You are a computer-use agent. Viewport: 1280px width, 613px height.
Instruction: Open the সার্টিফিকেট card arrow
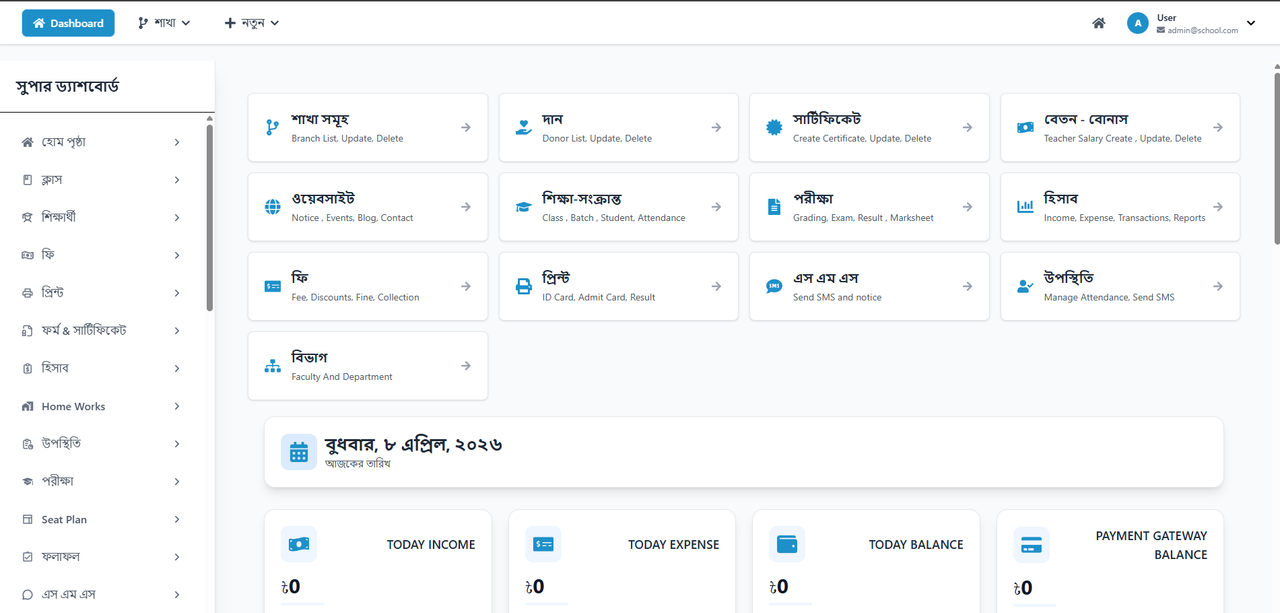click(x=967, y=127)
